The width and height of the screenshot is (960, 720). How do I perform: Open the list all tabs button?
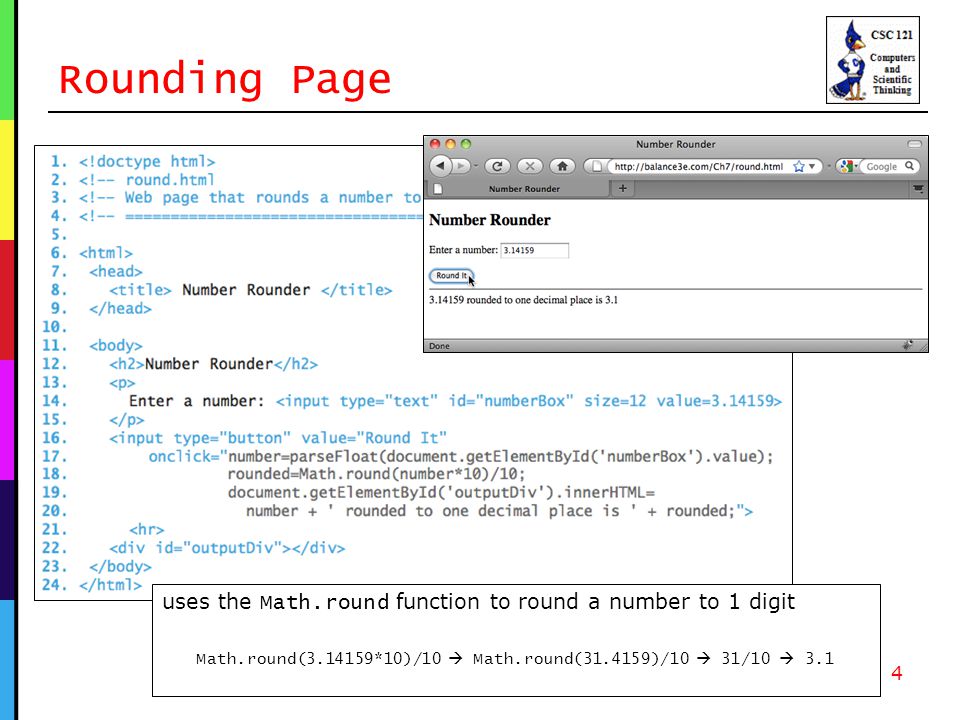click(x=918, y=189)
